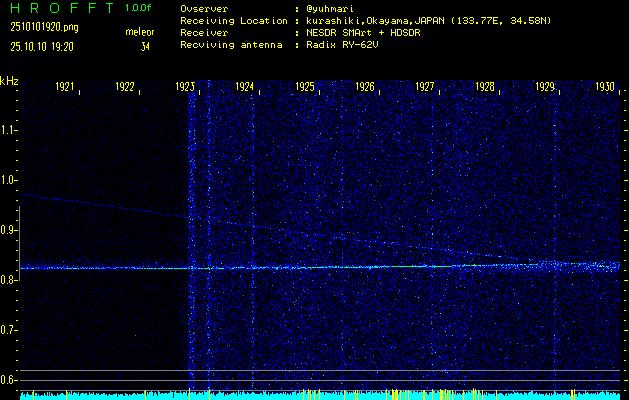Image resolution: width=629 pixels, height=400 pixels.
Task: Click the kHz axis unit label
Action: click(x=9, y=81)
